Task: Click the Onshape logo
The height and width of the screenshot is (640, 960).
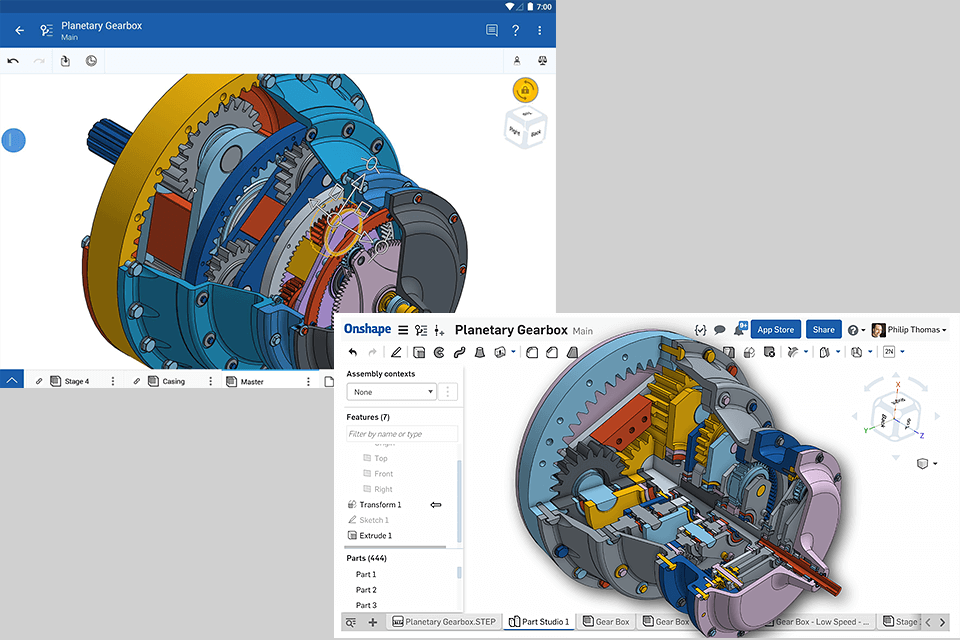Action: [x=366, y=329]
